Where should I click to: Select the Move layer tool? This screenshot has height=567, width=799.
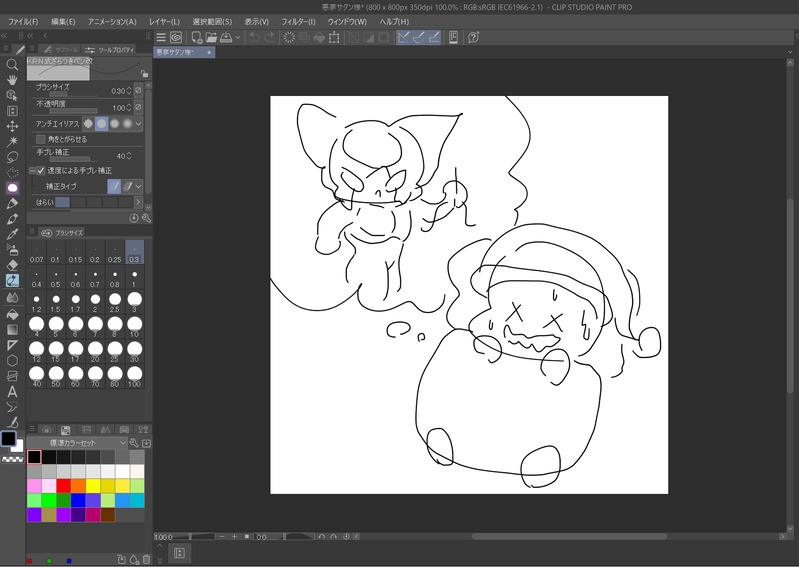[x=12, y=126]
